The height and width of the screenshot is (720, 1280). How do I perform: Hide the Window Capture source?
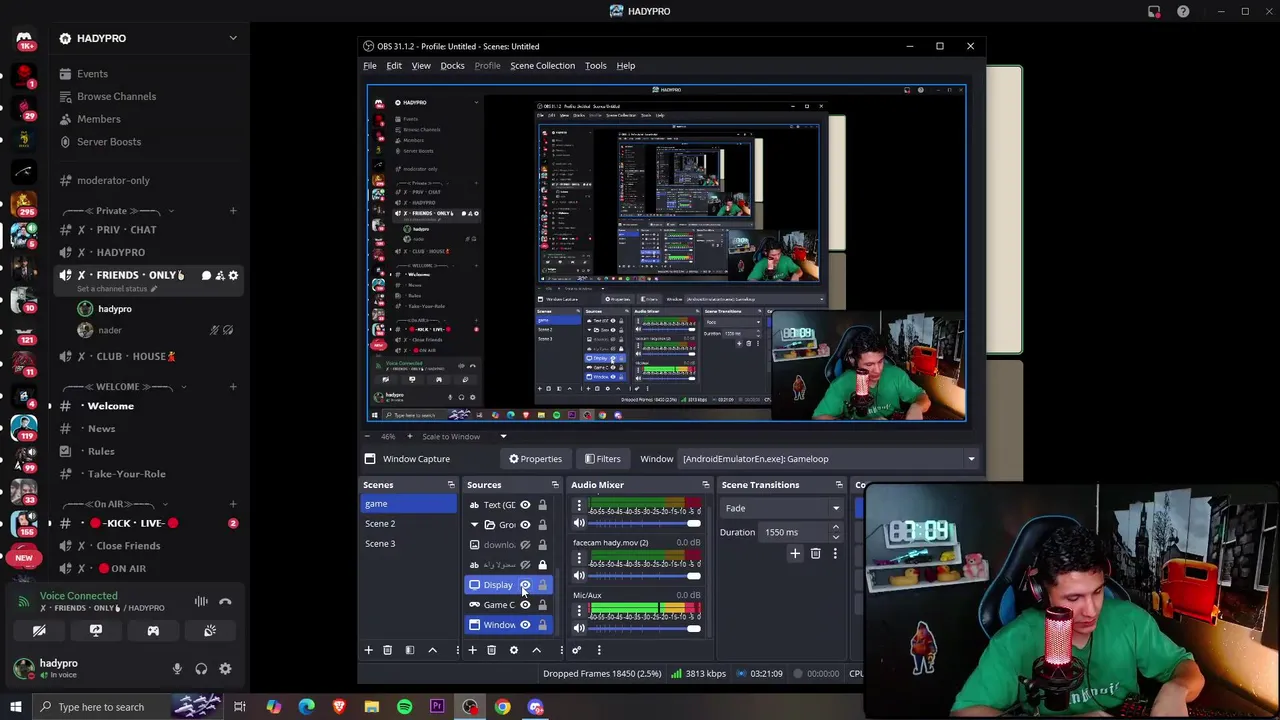pyautogui.click(x=525, y=625)
